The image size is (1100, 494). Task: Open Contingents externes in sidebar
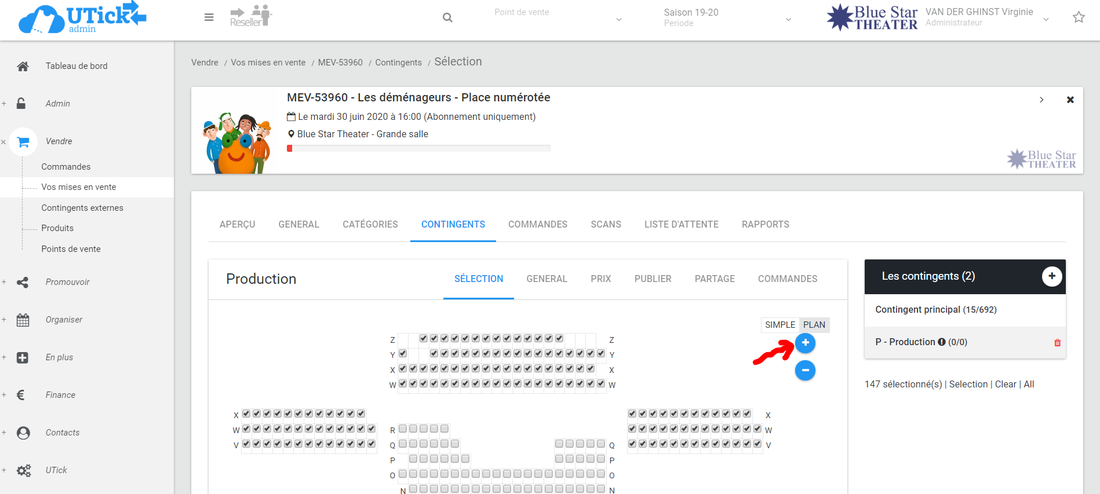[x=82, y=208]
